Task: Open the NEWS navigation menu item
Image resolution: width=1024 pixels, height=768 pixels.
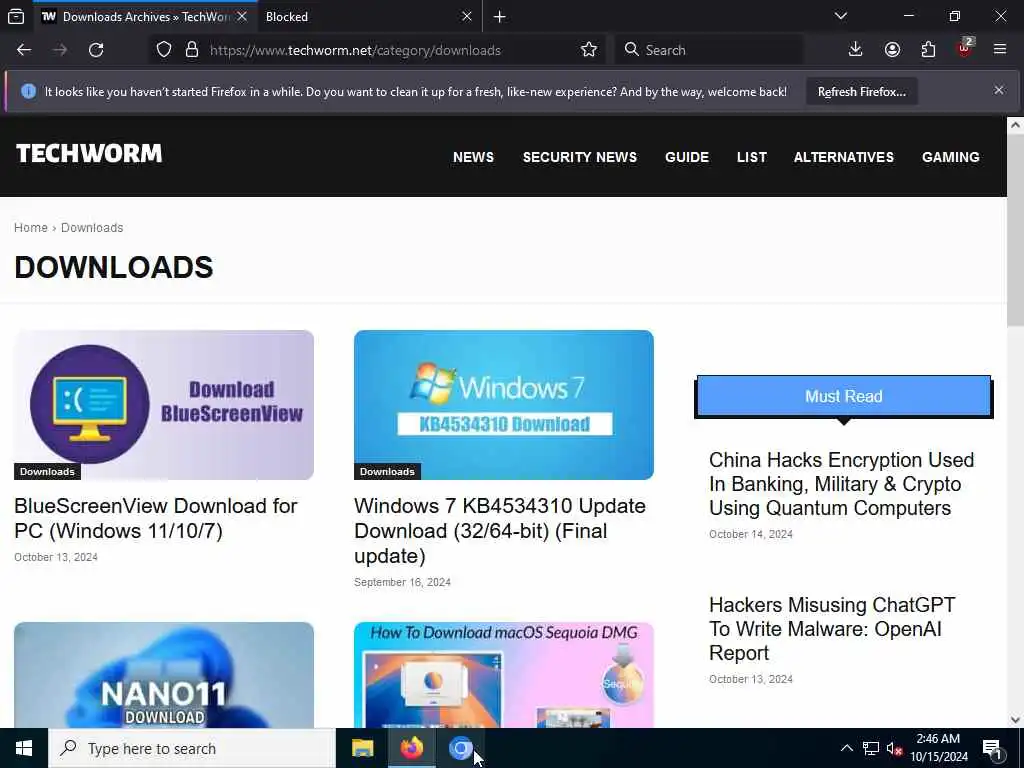Action: pyautogui.click(x=473, y=157)
